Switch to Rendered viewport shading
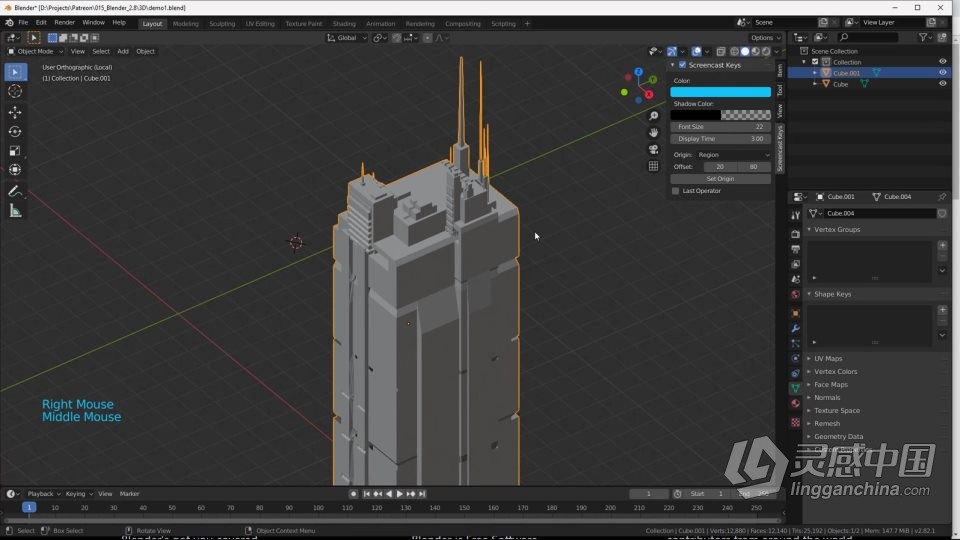Viewport: 960px width, 540px height. click(766, 51)
